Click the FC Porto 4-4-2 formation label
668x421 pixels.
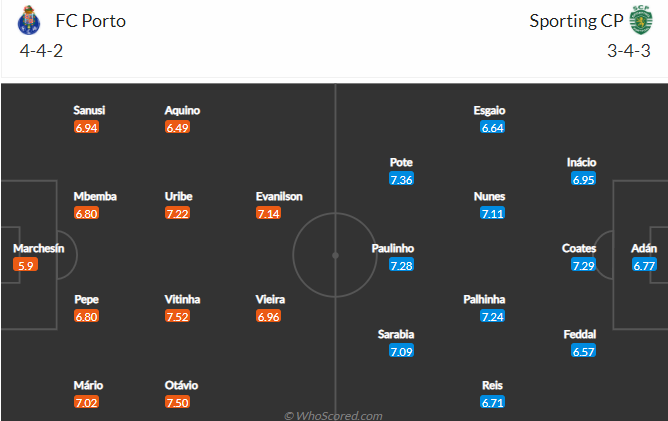coord(41,51)
